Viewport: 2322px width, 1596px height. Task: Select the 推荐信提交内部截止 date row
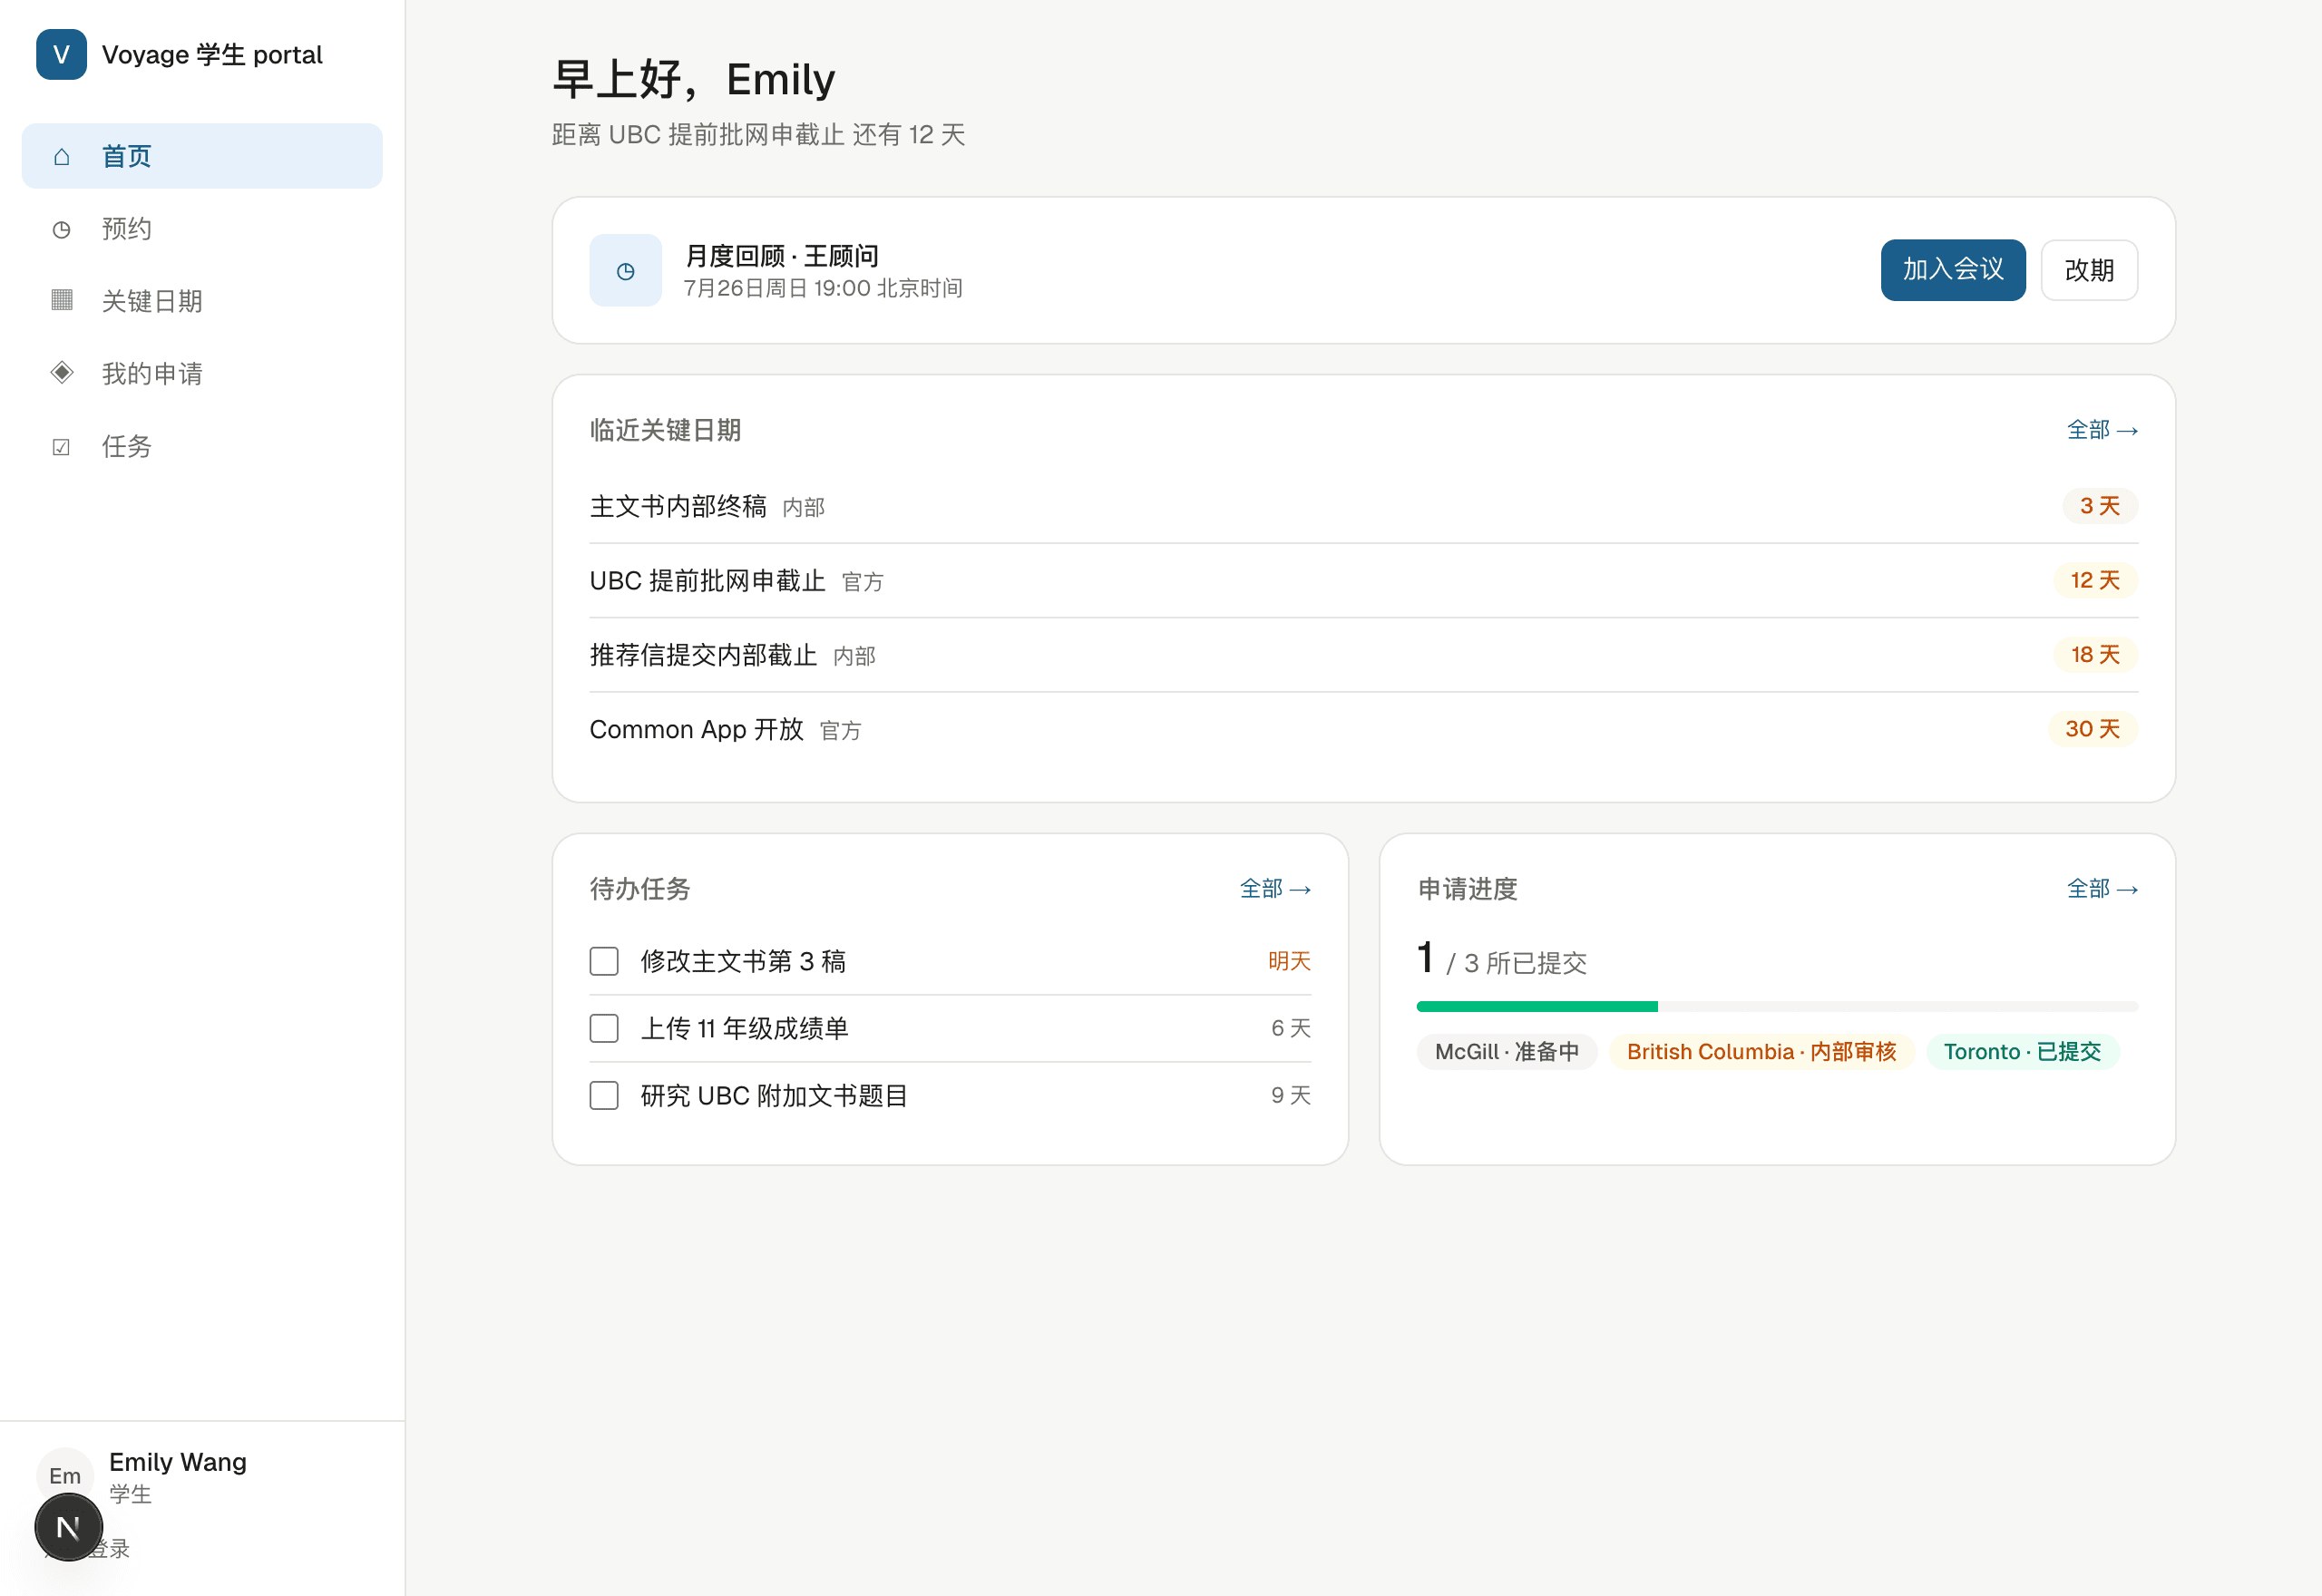click(1363, 655)
